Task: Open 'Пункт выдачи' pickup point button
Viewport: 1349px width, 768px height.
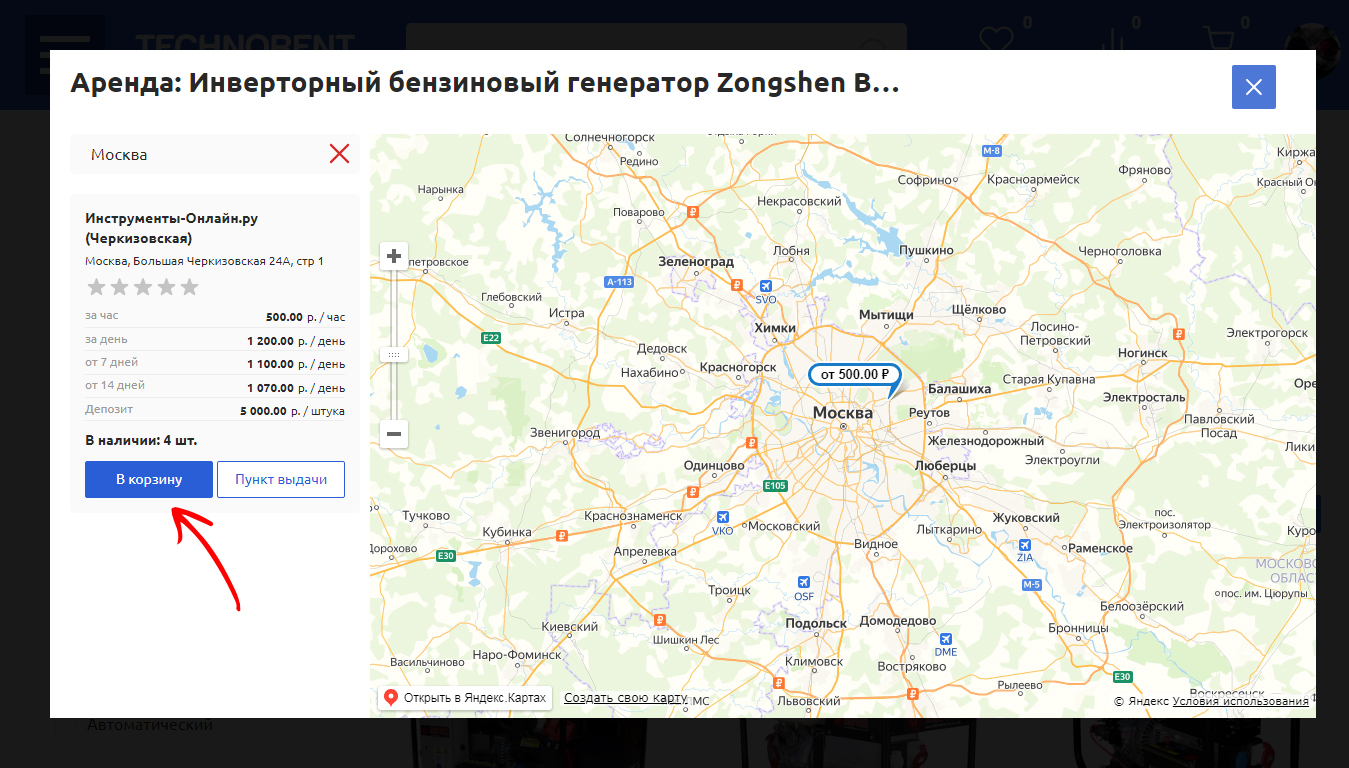Action: tap(281, 479)
